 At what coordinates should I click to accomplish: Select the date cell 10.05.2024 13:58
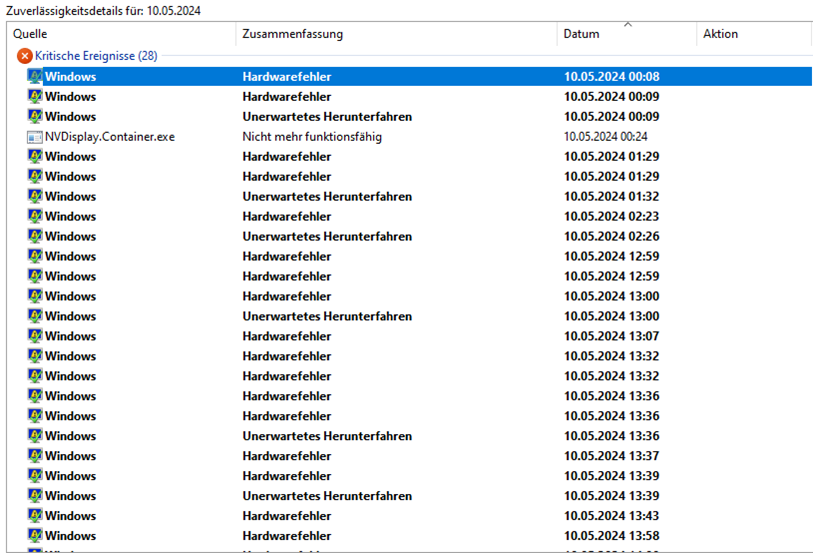(x=612, y=535)
